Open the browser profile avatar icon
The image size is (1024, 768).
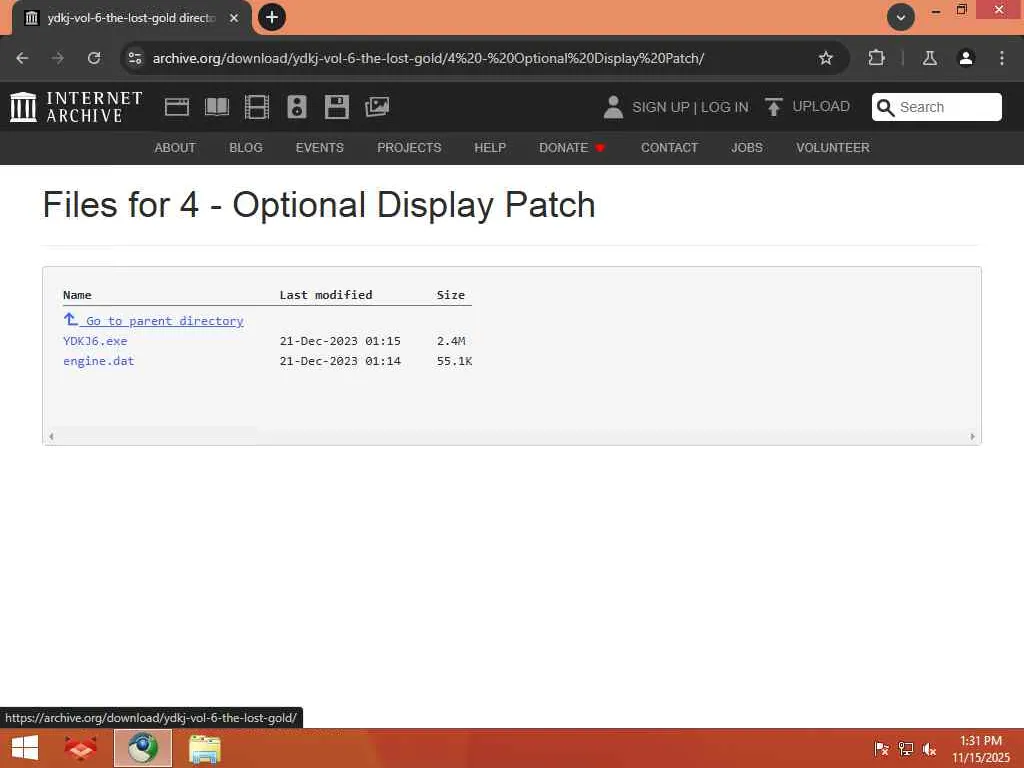966,58
